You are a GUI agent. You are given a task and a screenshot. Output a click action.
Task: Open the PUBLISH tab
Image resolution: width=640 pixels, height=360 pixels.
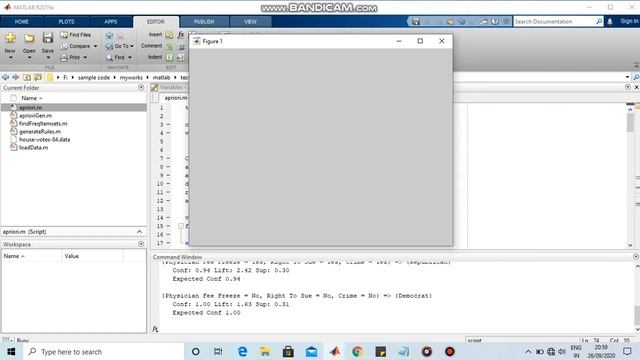click(204, 22)
